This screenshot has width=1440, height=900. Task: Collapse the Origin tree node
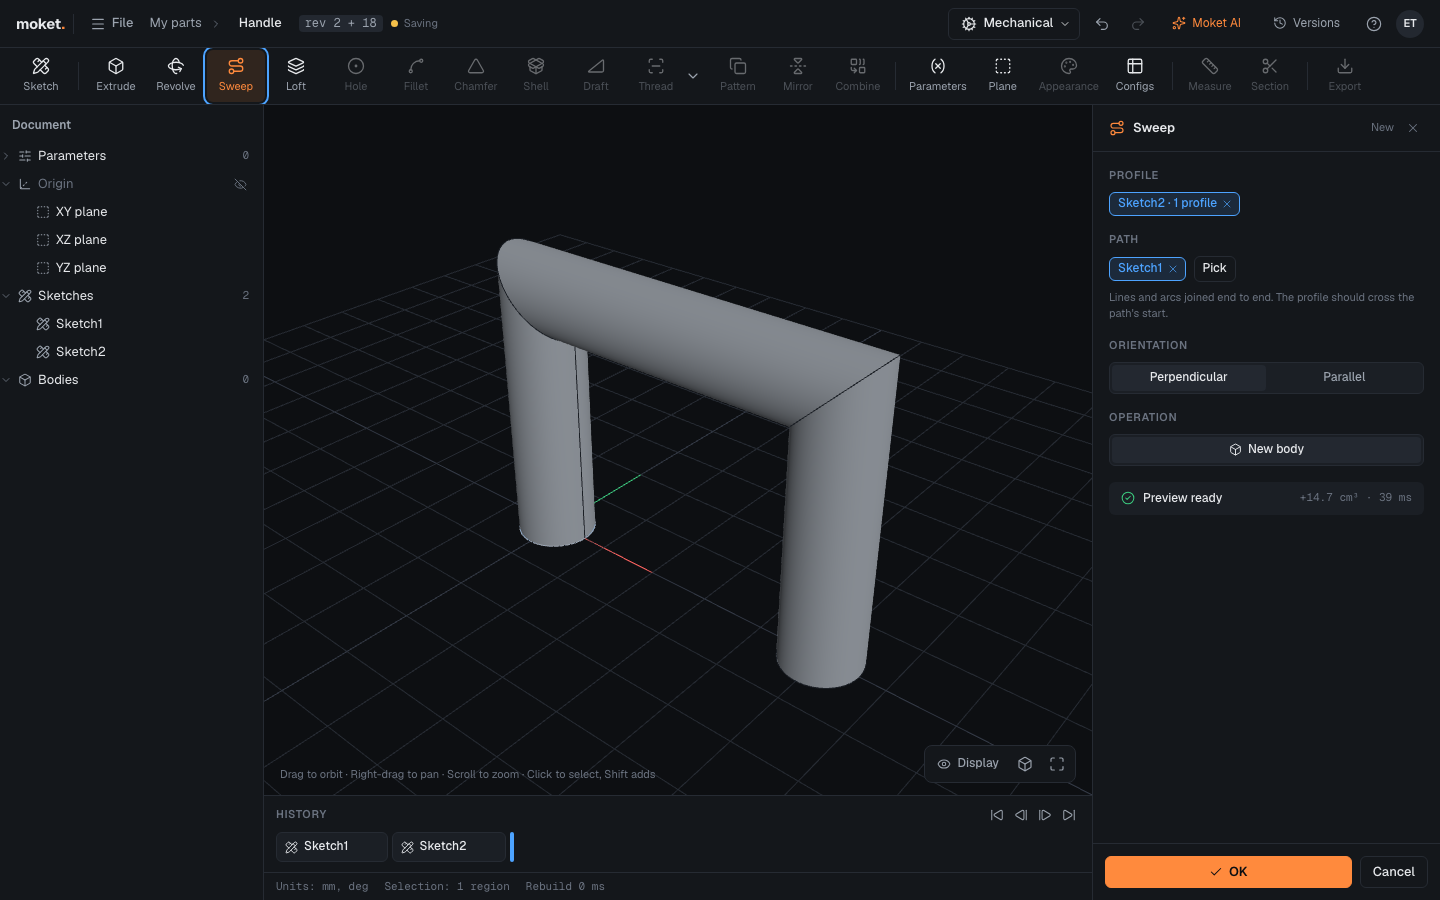coord(7,184)
